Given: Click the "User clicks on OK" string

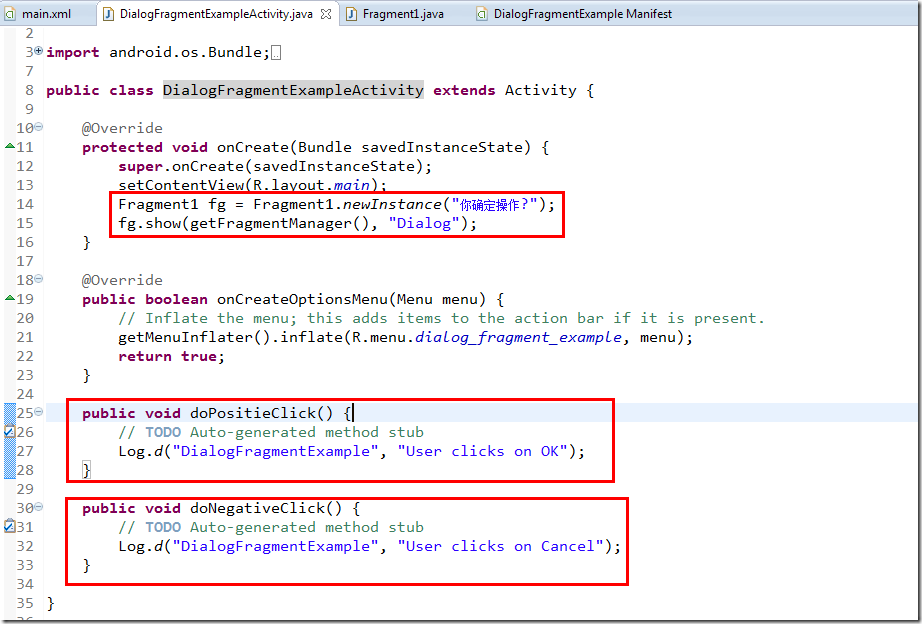Looking at the screenshot, I should [x=482, y=451].
